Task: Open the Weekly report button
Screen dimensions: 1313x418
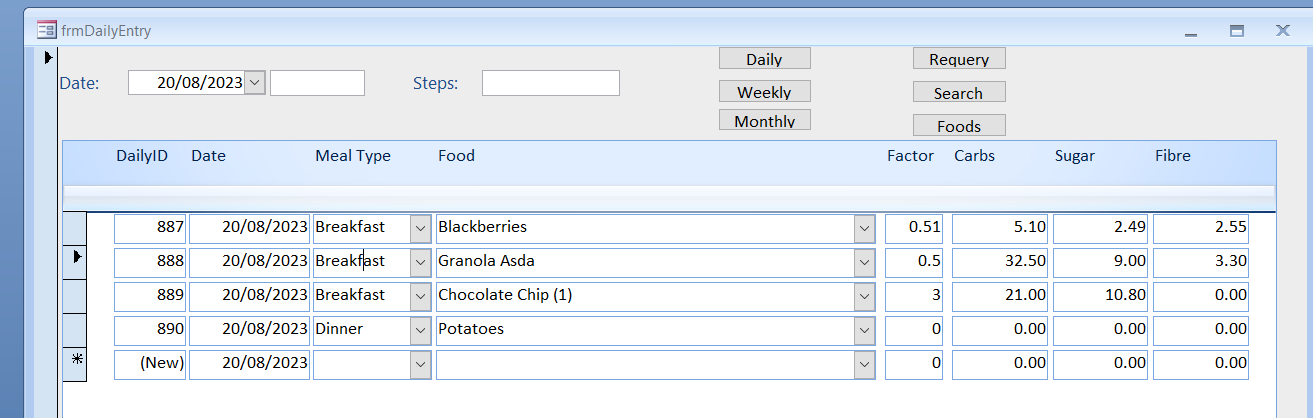Action: click(x=764, y=92)
